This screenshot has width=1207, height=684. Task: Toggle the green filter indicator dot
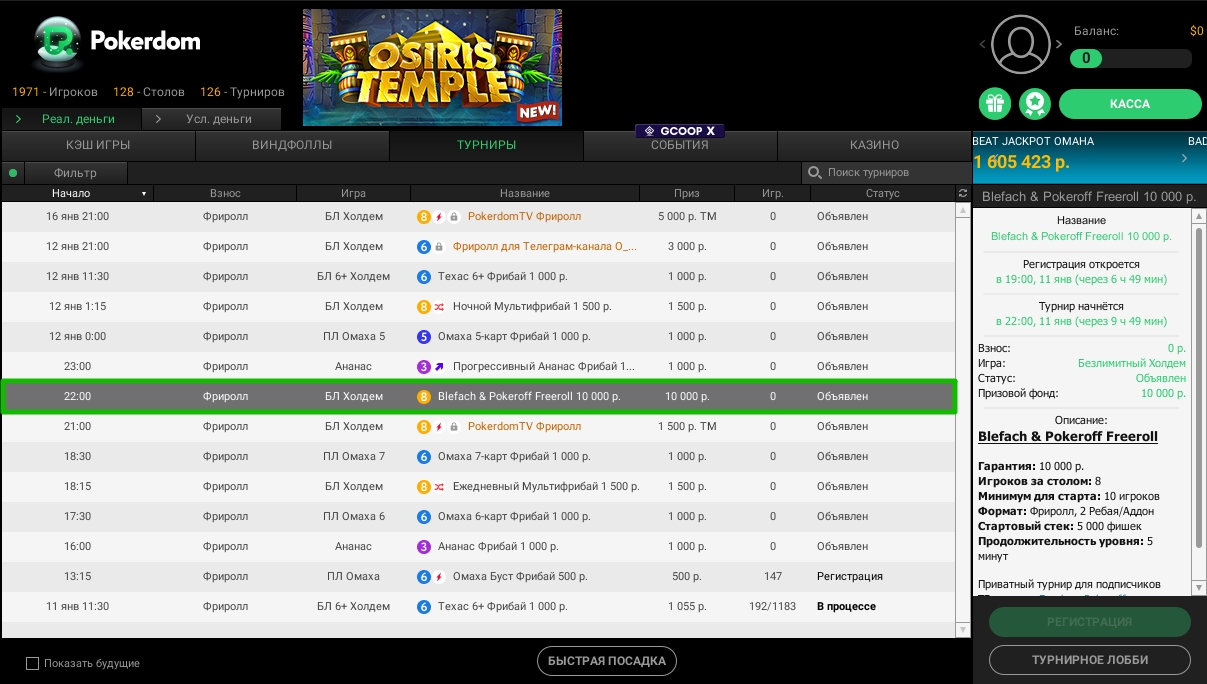click(13, 173)
